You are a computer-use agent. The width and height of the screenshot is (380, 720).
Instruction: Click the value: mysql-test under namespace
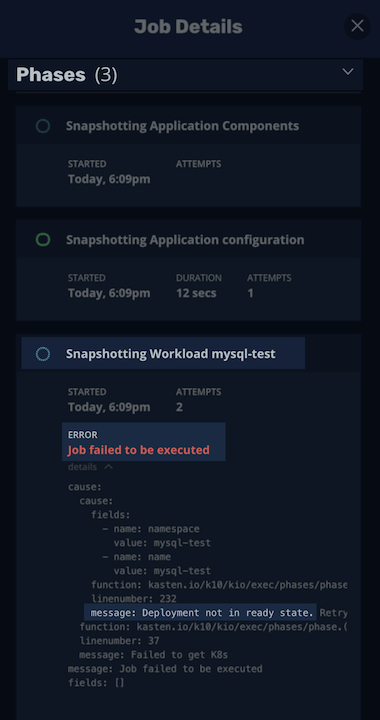coord(162,543)
